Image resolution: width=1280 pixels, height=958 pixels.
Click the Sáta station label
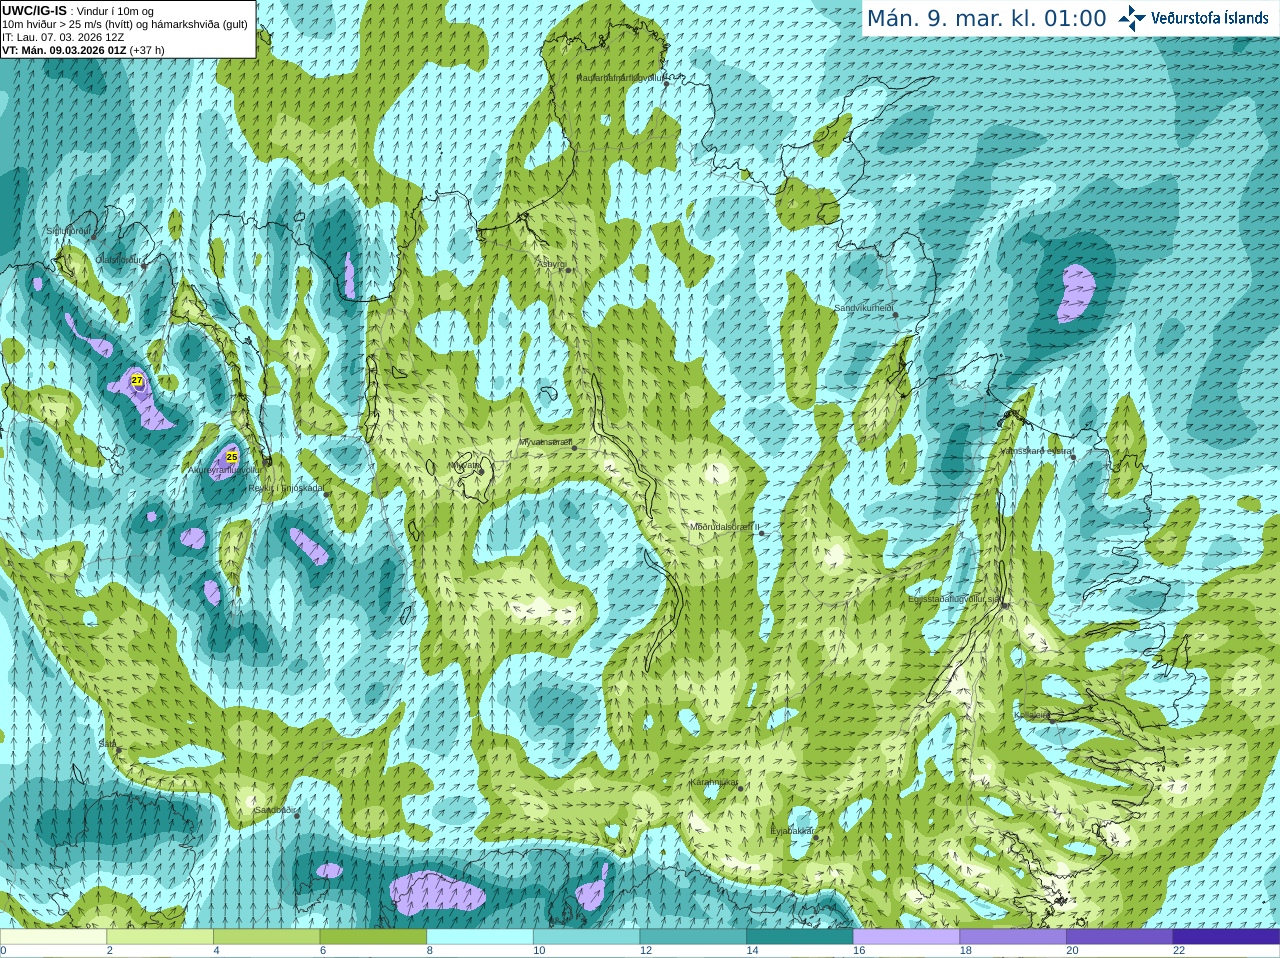(107, 744)
